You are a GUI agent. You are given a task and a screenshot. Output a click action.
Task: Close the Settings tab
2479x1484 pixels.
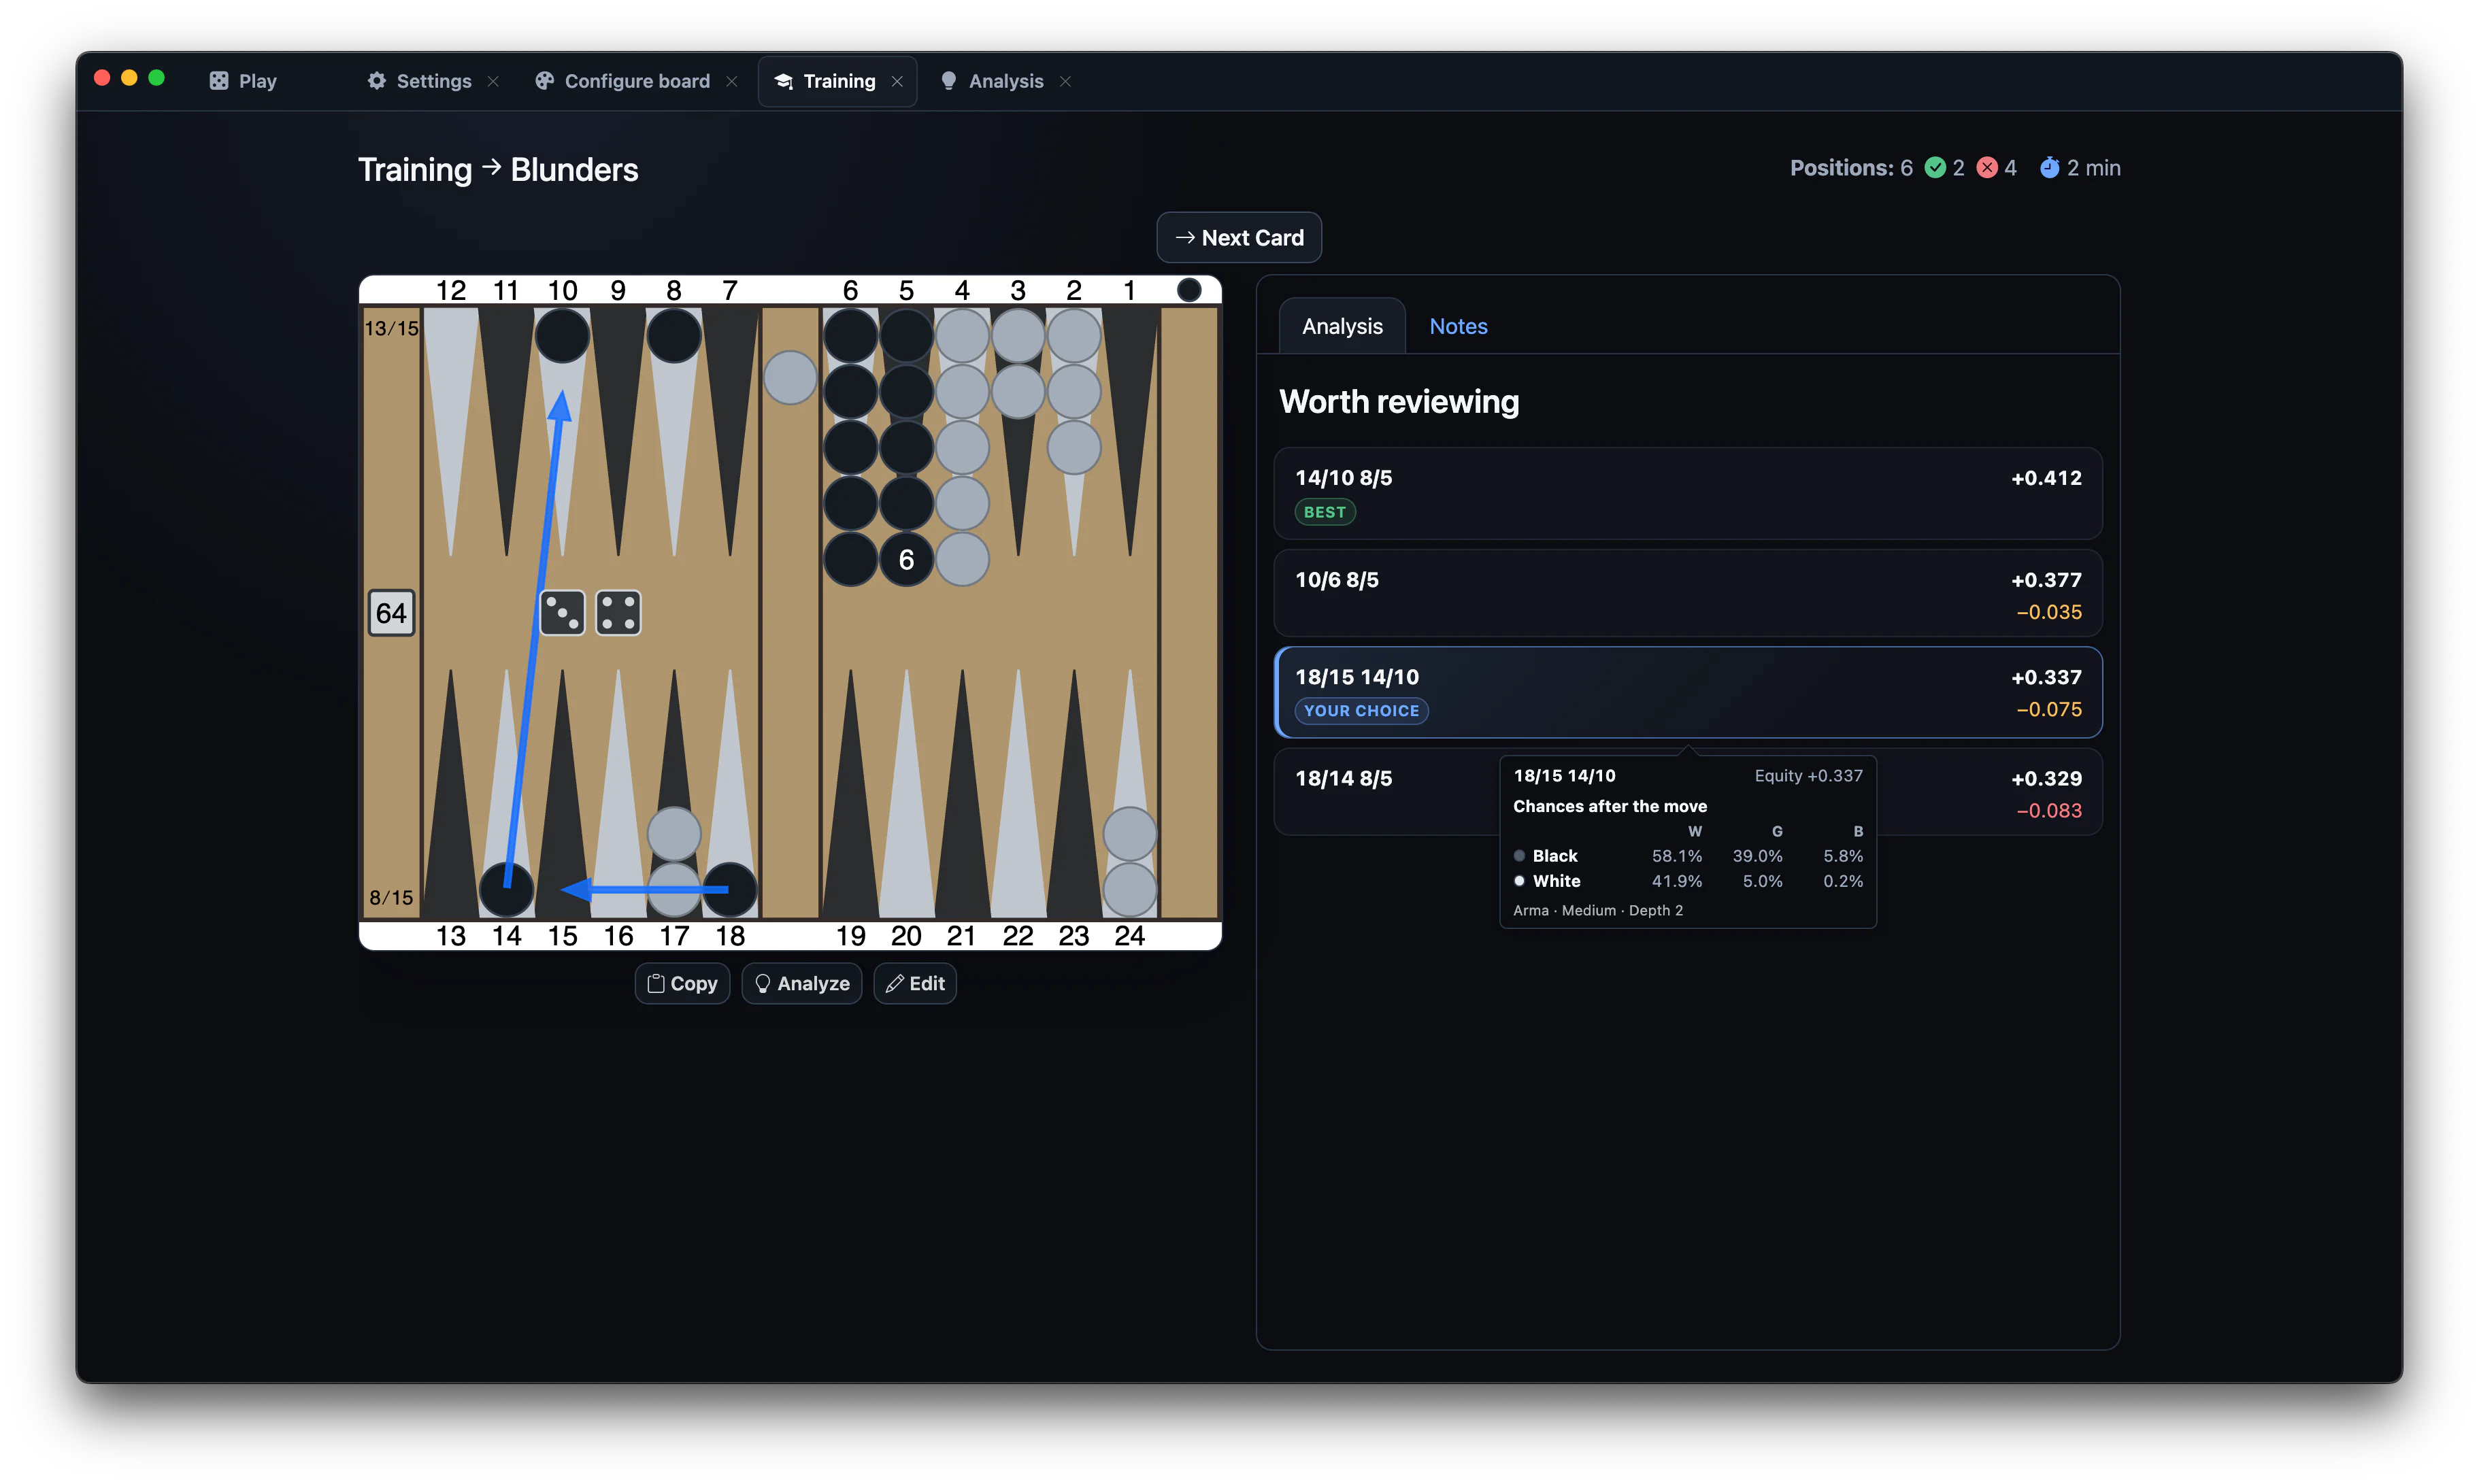pyautogui.click(x=493, y=82)
